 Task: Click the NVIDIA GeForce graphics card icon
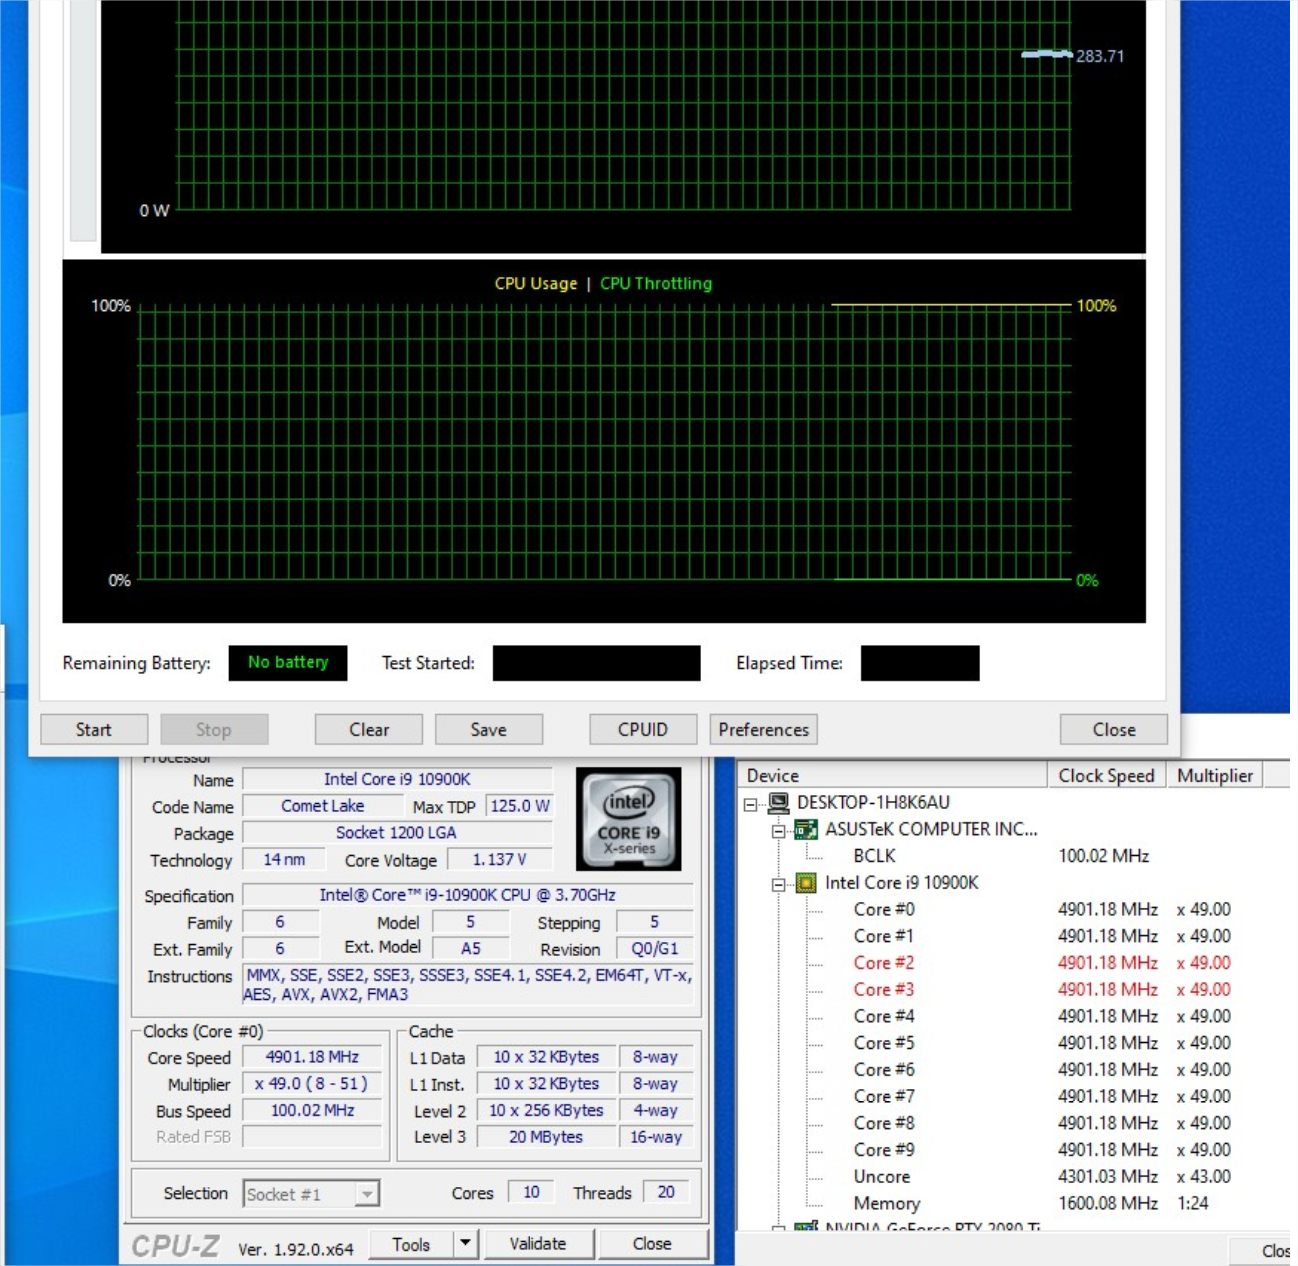[x=806, y=1227]
